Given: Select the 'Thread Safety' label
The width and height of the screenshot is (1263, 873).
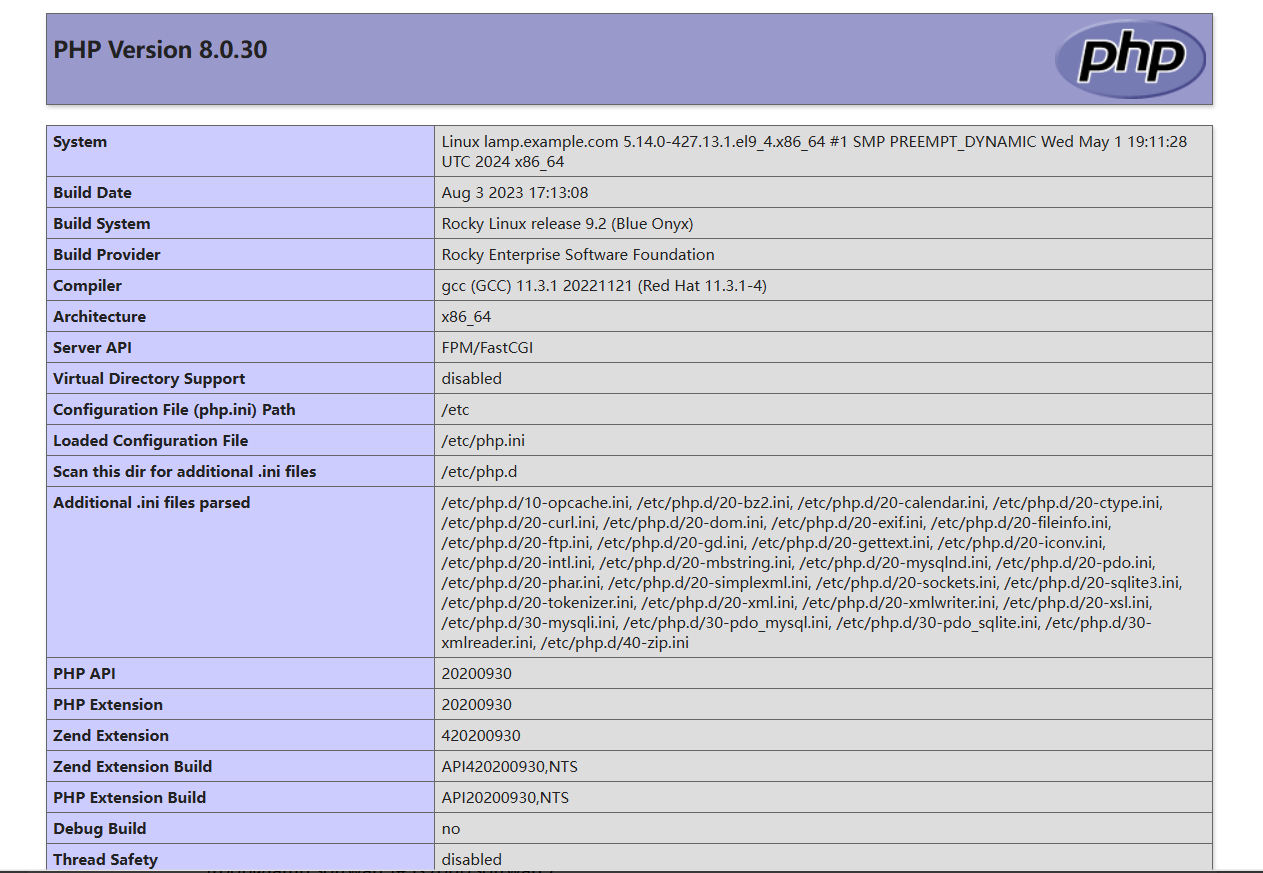Looking at the screenshot, I should tap(105, 860).
